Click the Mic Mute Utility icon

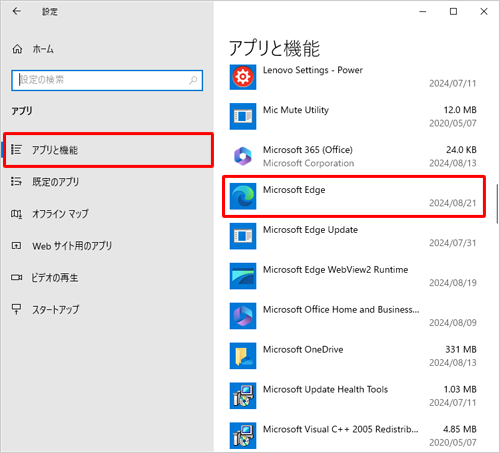pos(243,116)
